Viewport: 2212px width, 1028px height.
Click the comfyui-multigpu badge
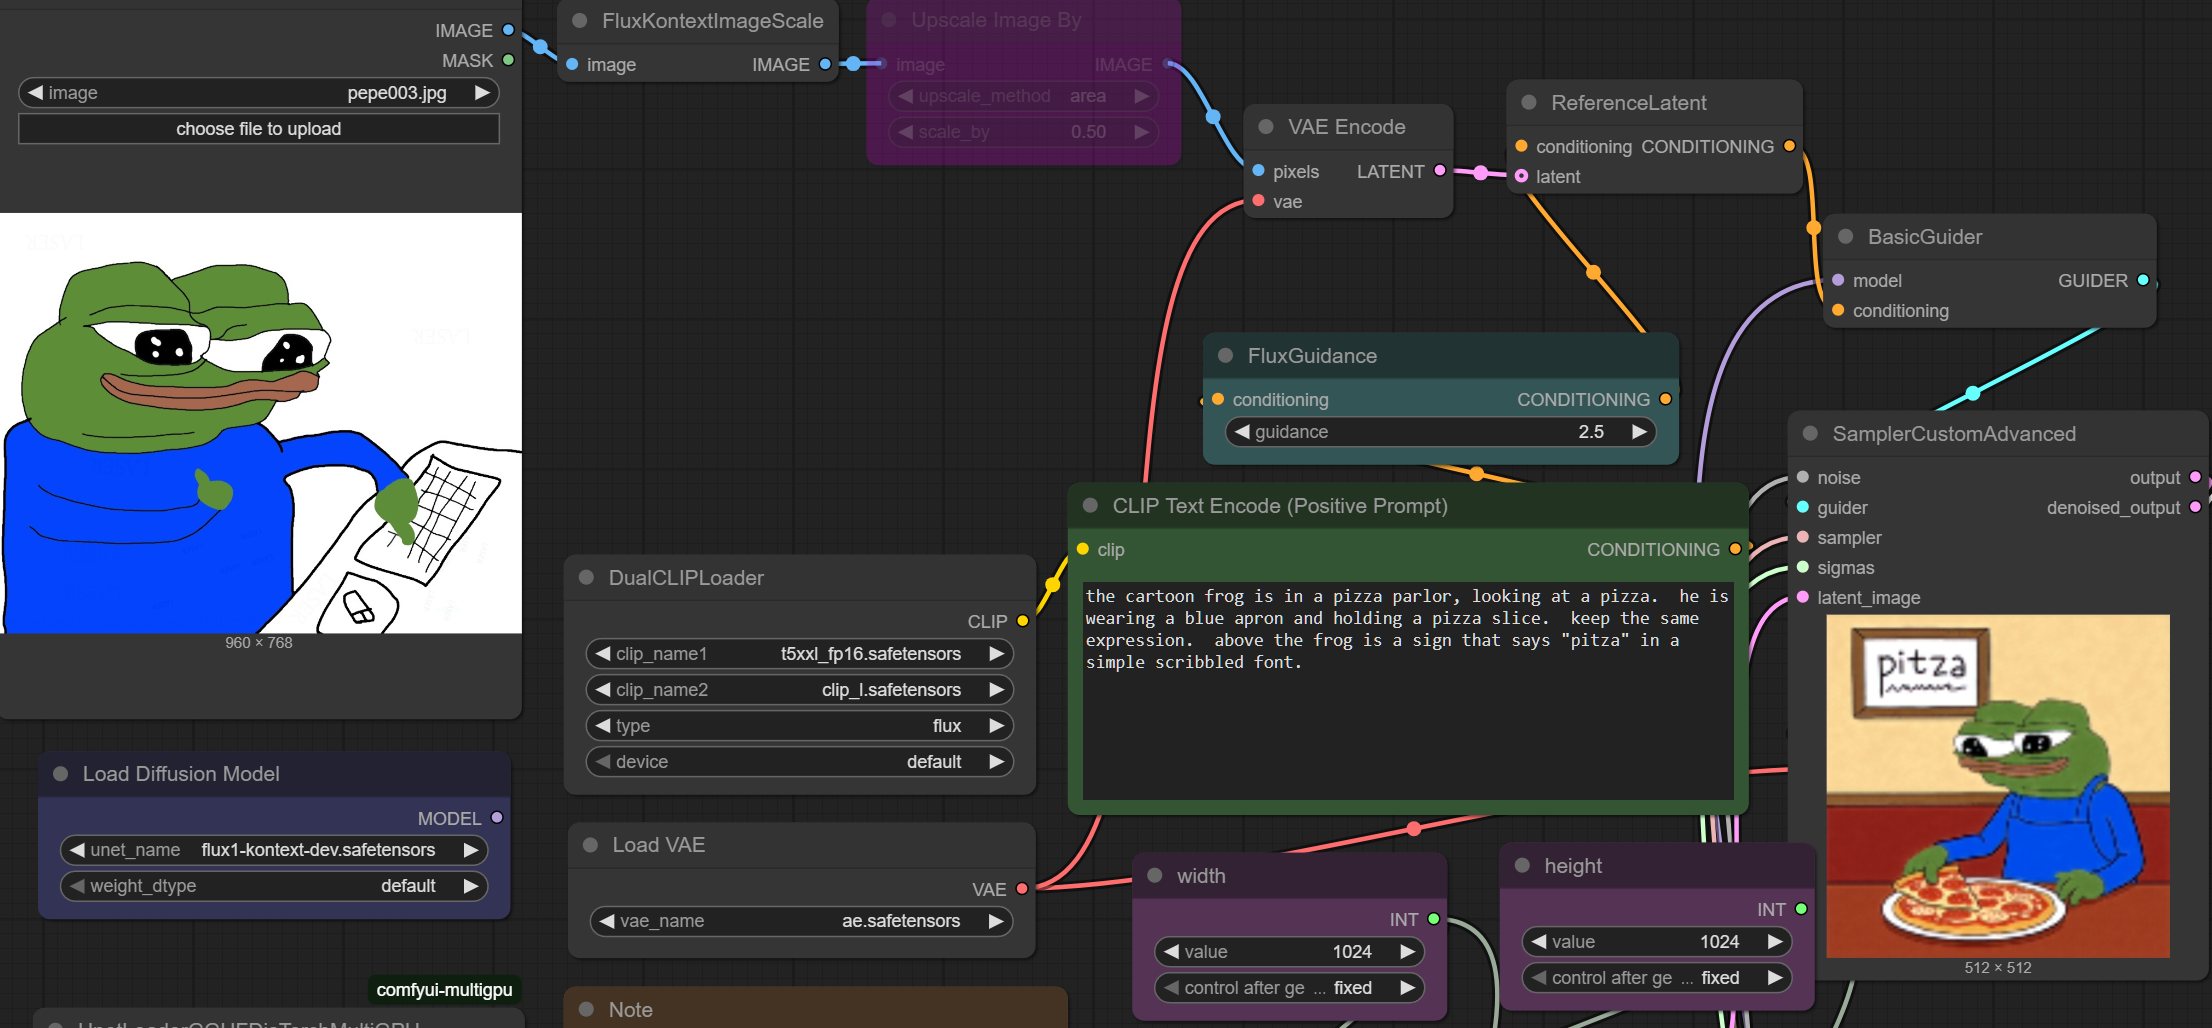444,989
